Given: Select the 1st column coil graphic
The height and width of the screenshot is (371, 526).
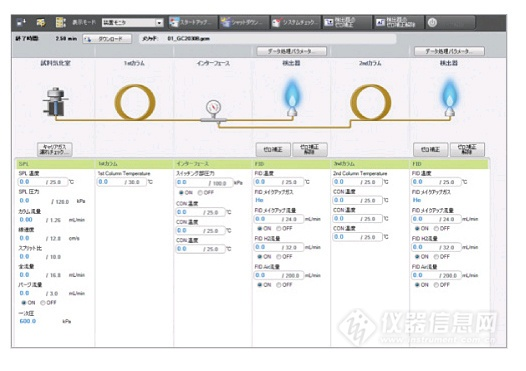Looking at the screenshot, I should (135, 102).
